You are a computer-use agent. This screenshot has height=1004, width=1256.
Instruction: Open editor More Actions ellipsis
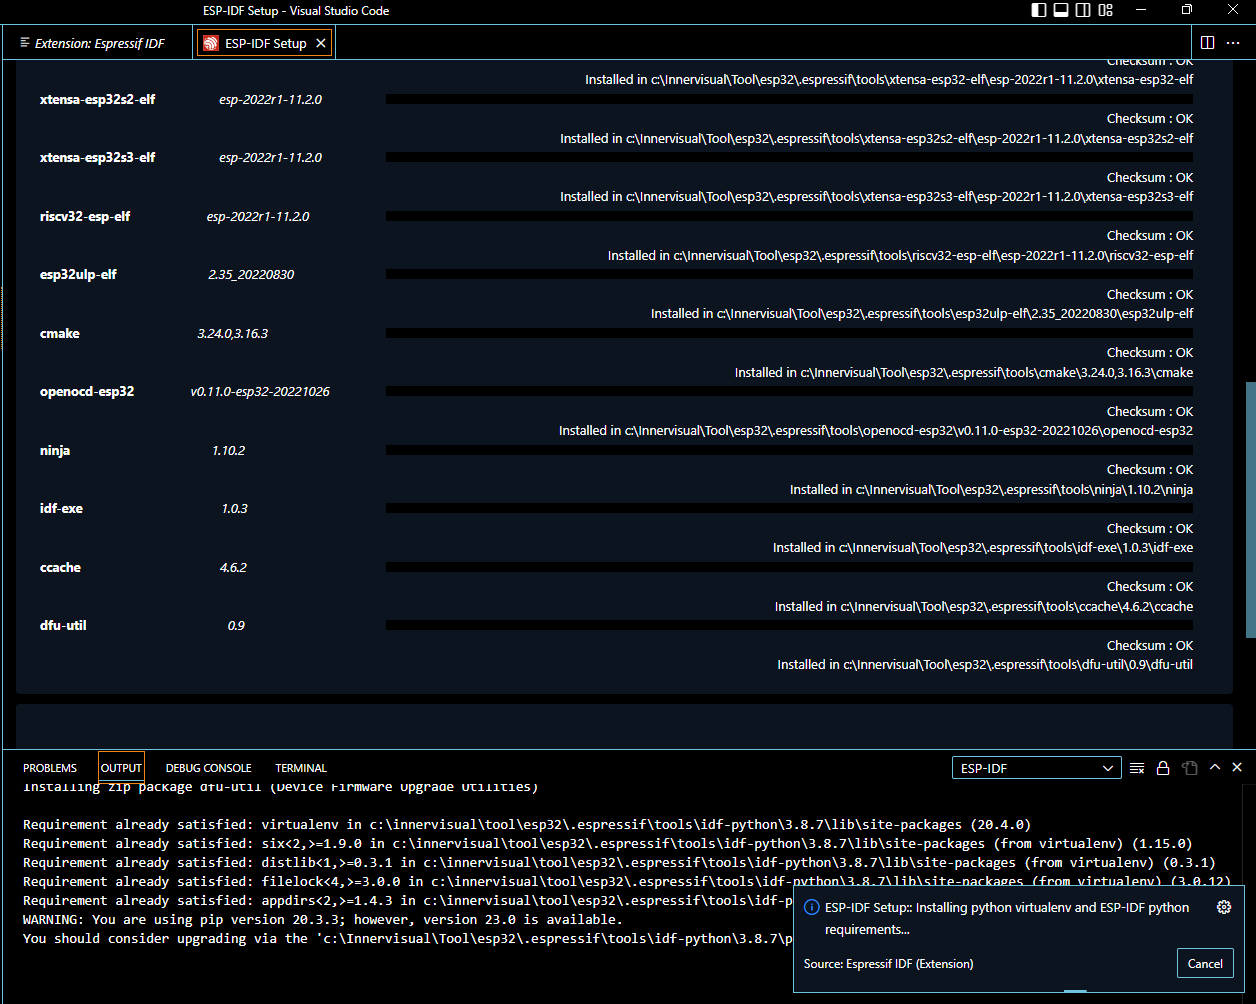[x=1235, y=43]
